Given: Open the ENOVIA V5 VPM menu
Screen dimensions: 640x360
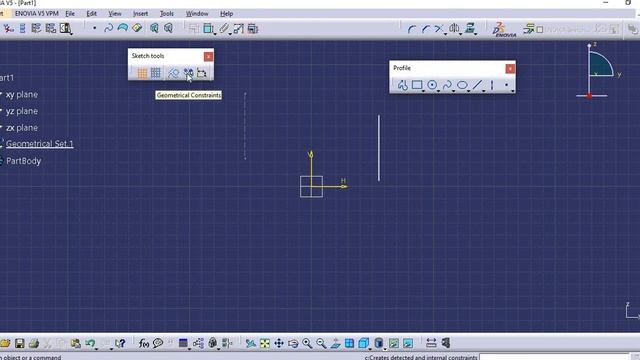Looking at the screenshot, I should click(36, 13).
